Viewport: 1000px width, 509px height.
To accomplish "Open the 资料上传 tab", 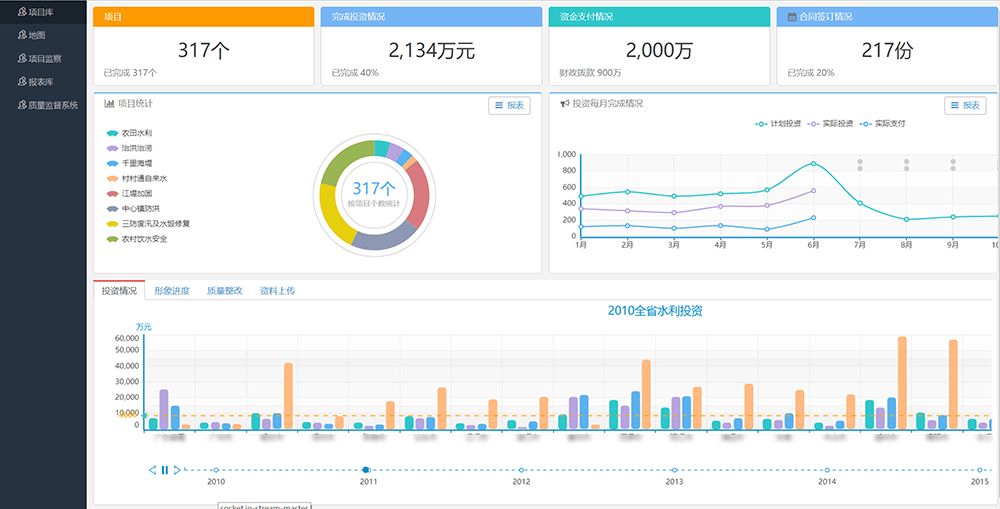I will click(277, 291).
